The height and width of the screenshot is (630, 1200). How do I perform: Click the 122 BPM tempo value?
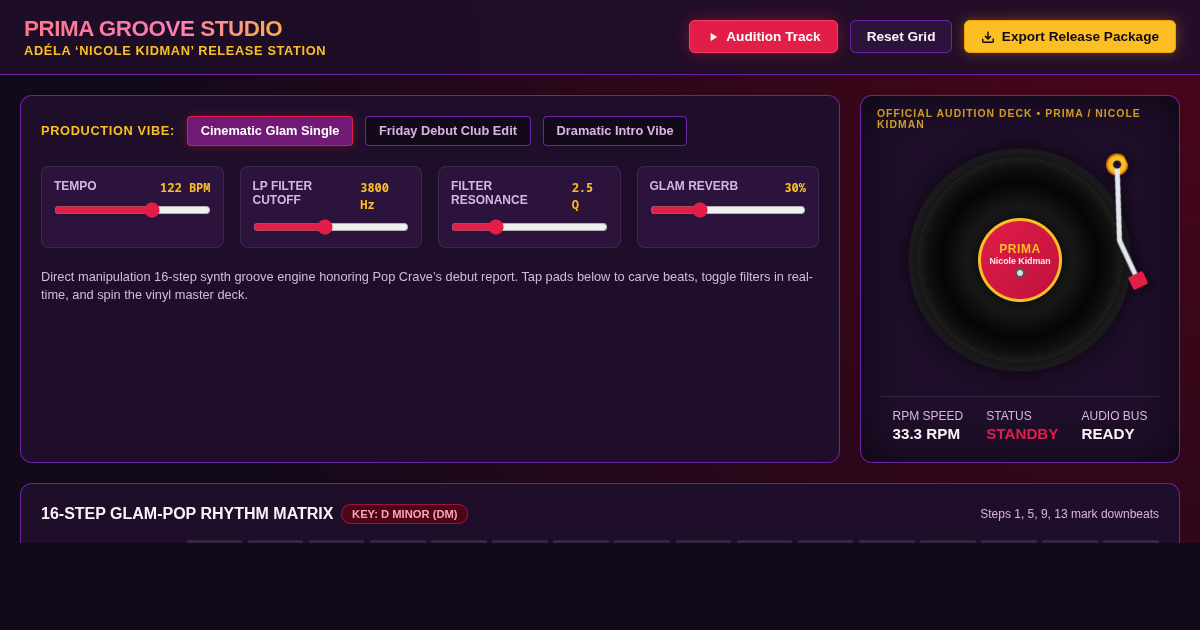[185, 188]
